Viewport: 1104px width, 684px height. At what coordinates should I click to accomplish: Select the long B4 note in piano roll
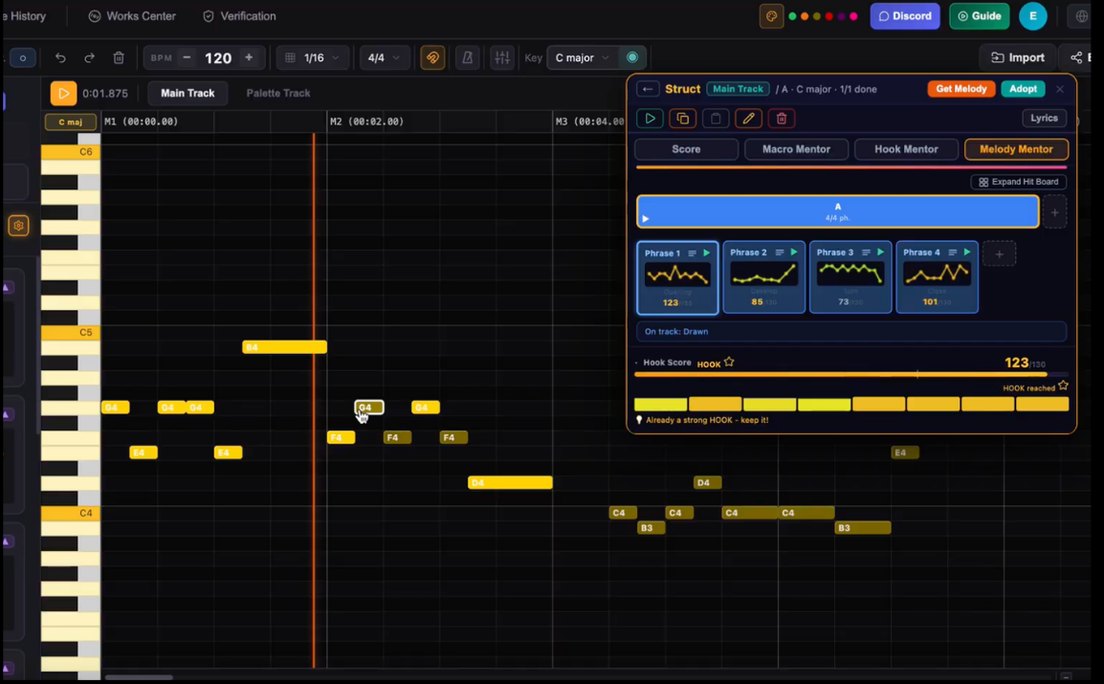[x=284, y=347]
